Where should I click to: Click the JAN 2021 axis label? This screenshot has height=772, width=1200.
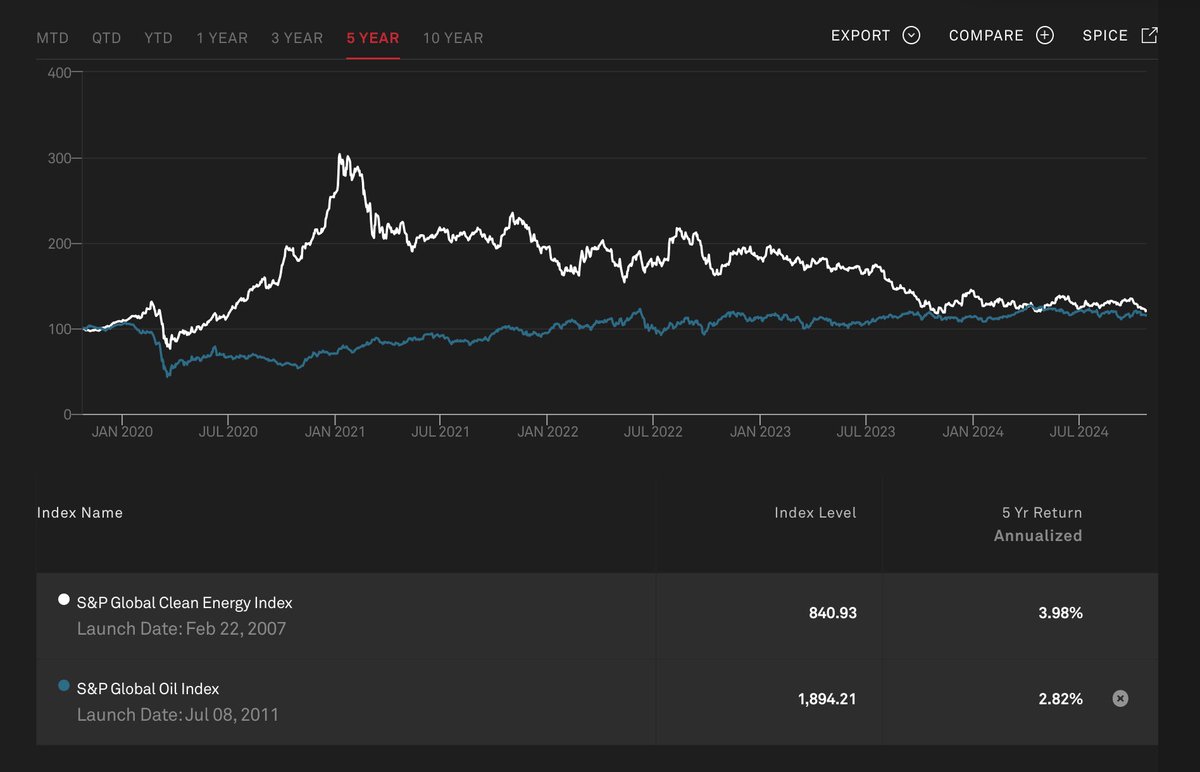point(335,432)
